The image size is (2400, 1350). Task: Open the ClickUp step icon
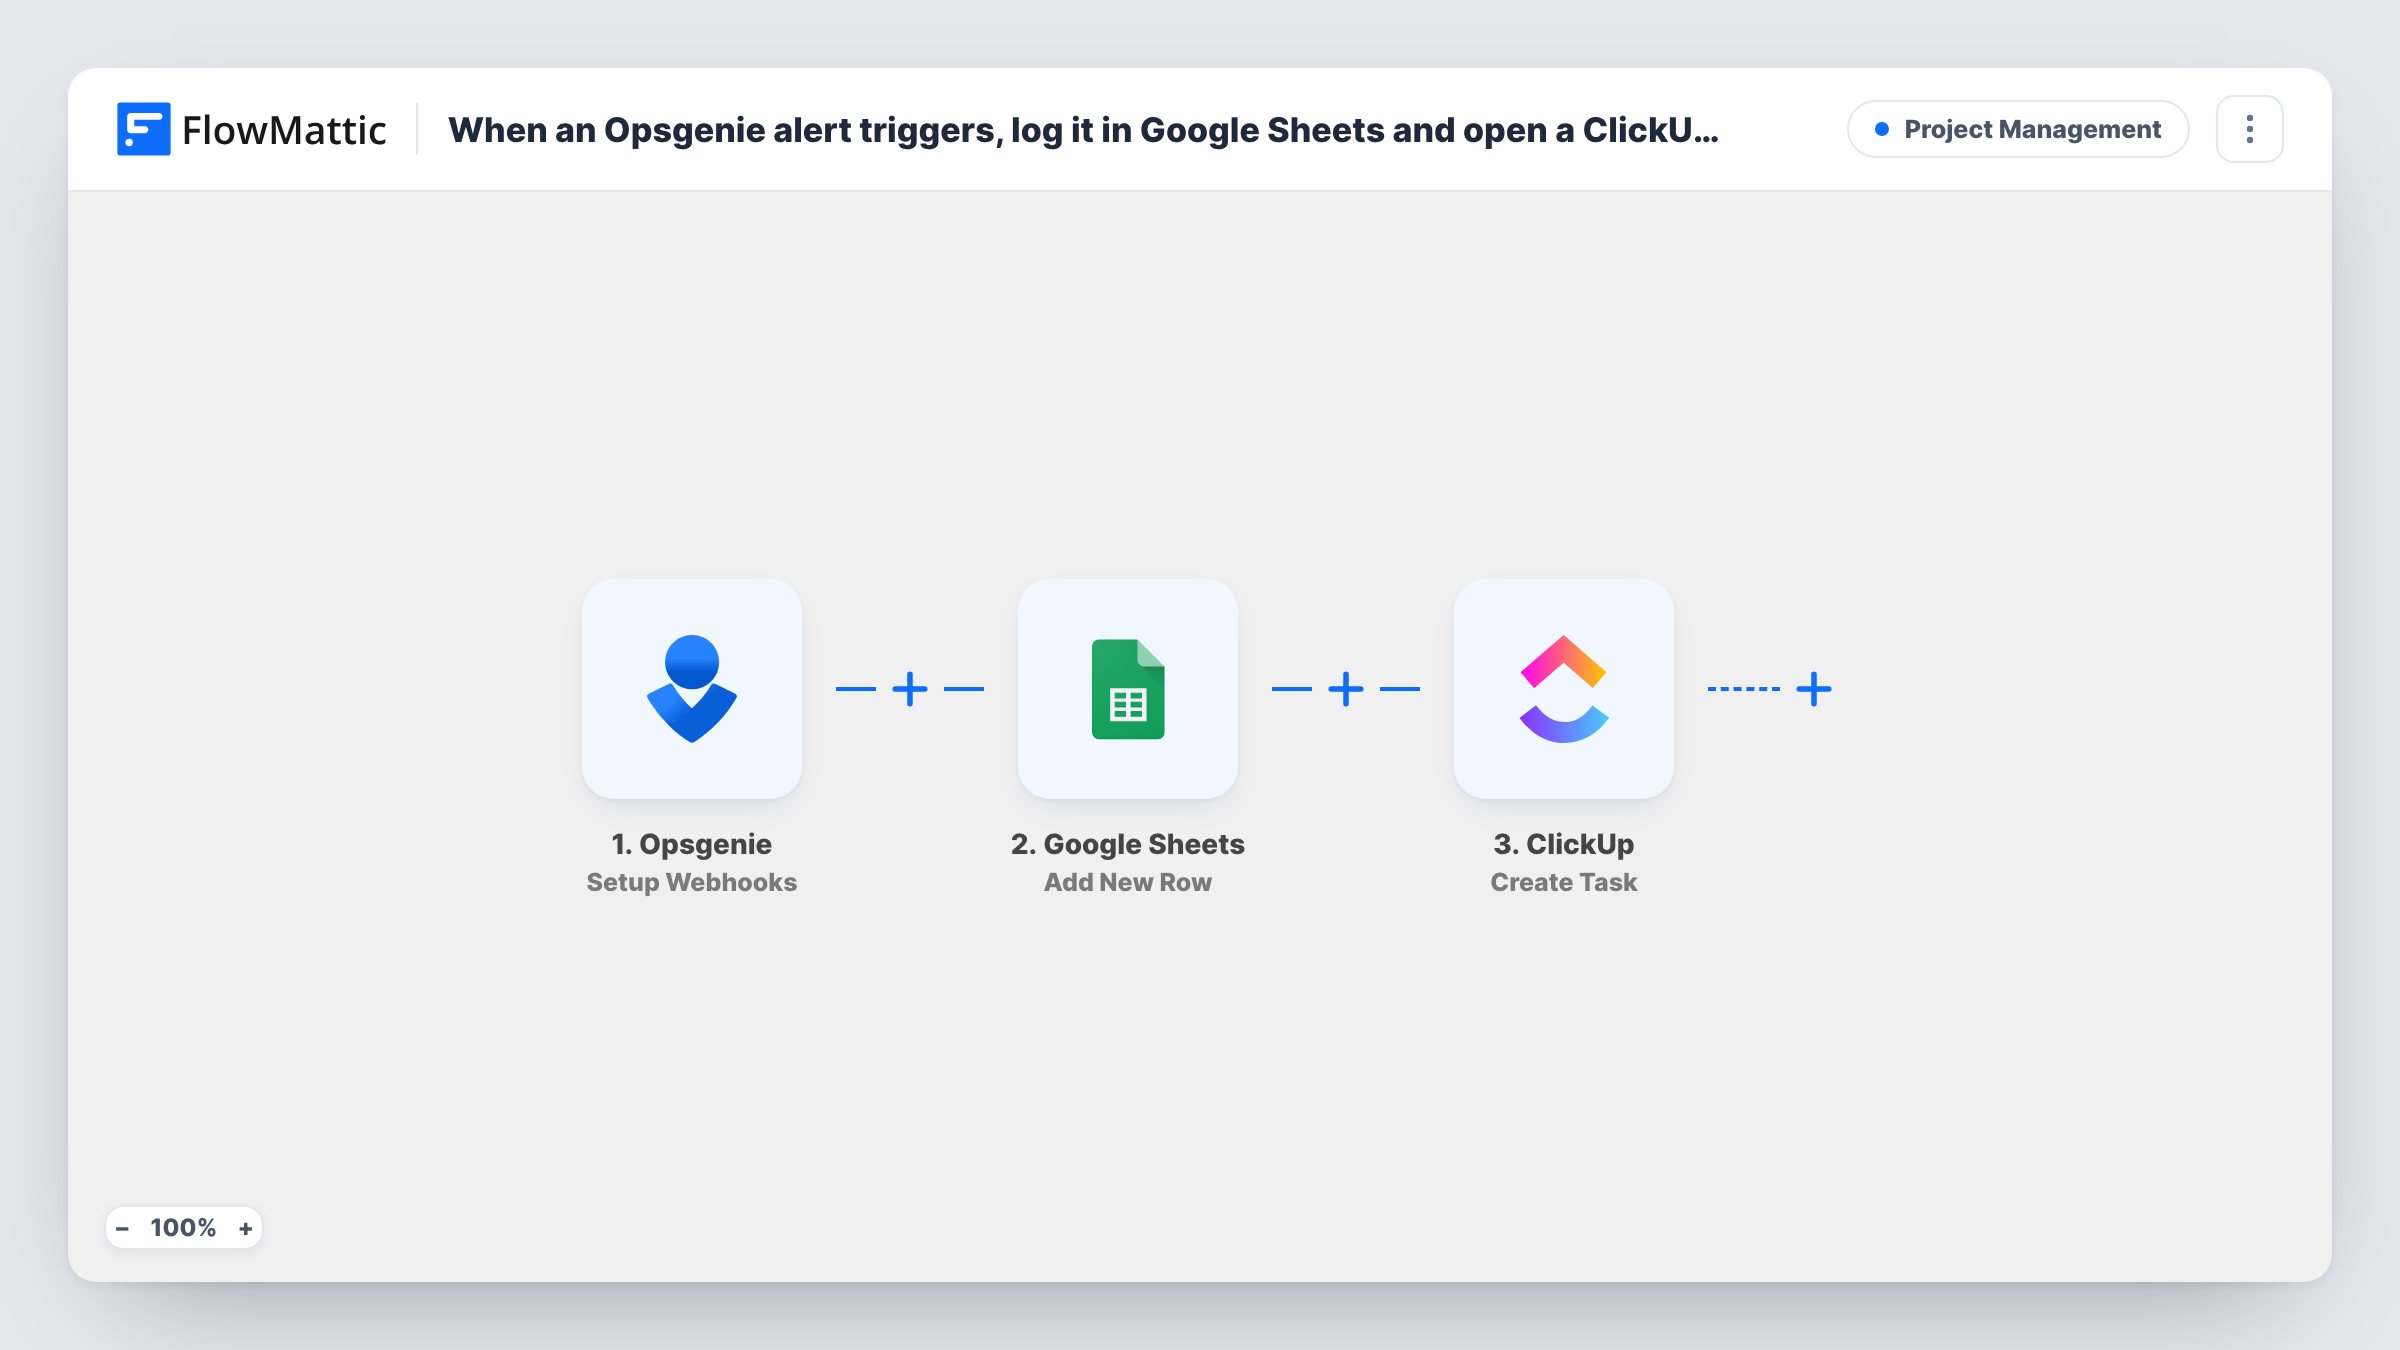[1563, 688]
